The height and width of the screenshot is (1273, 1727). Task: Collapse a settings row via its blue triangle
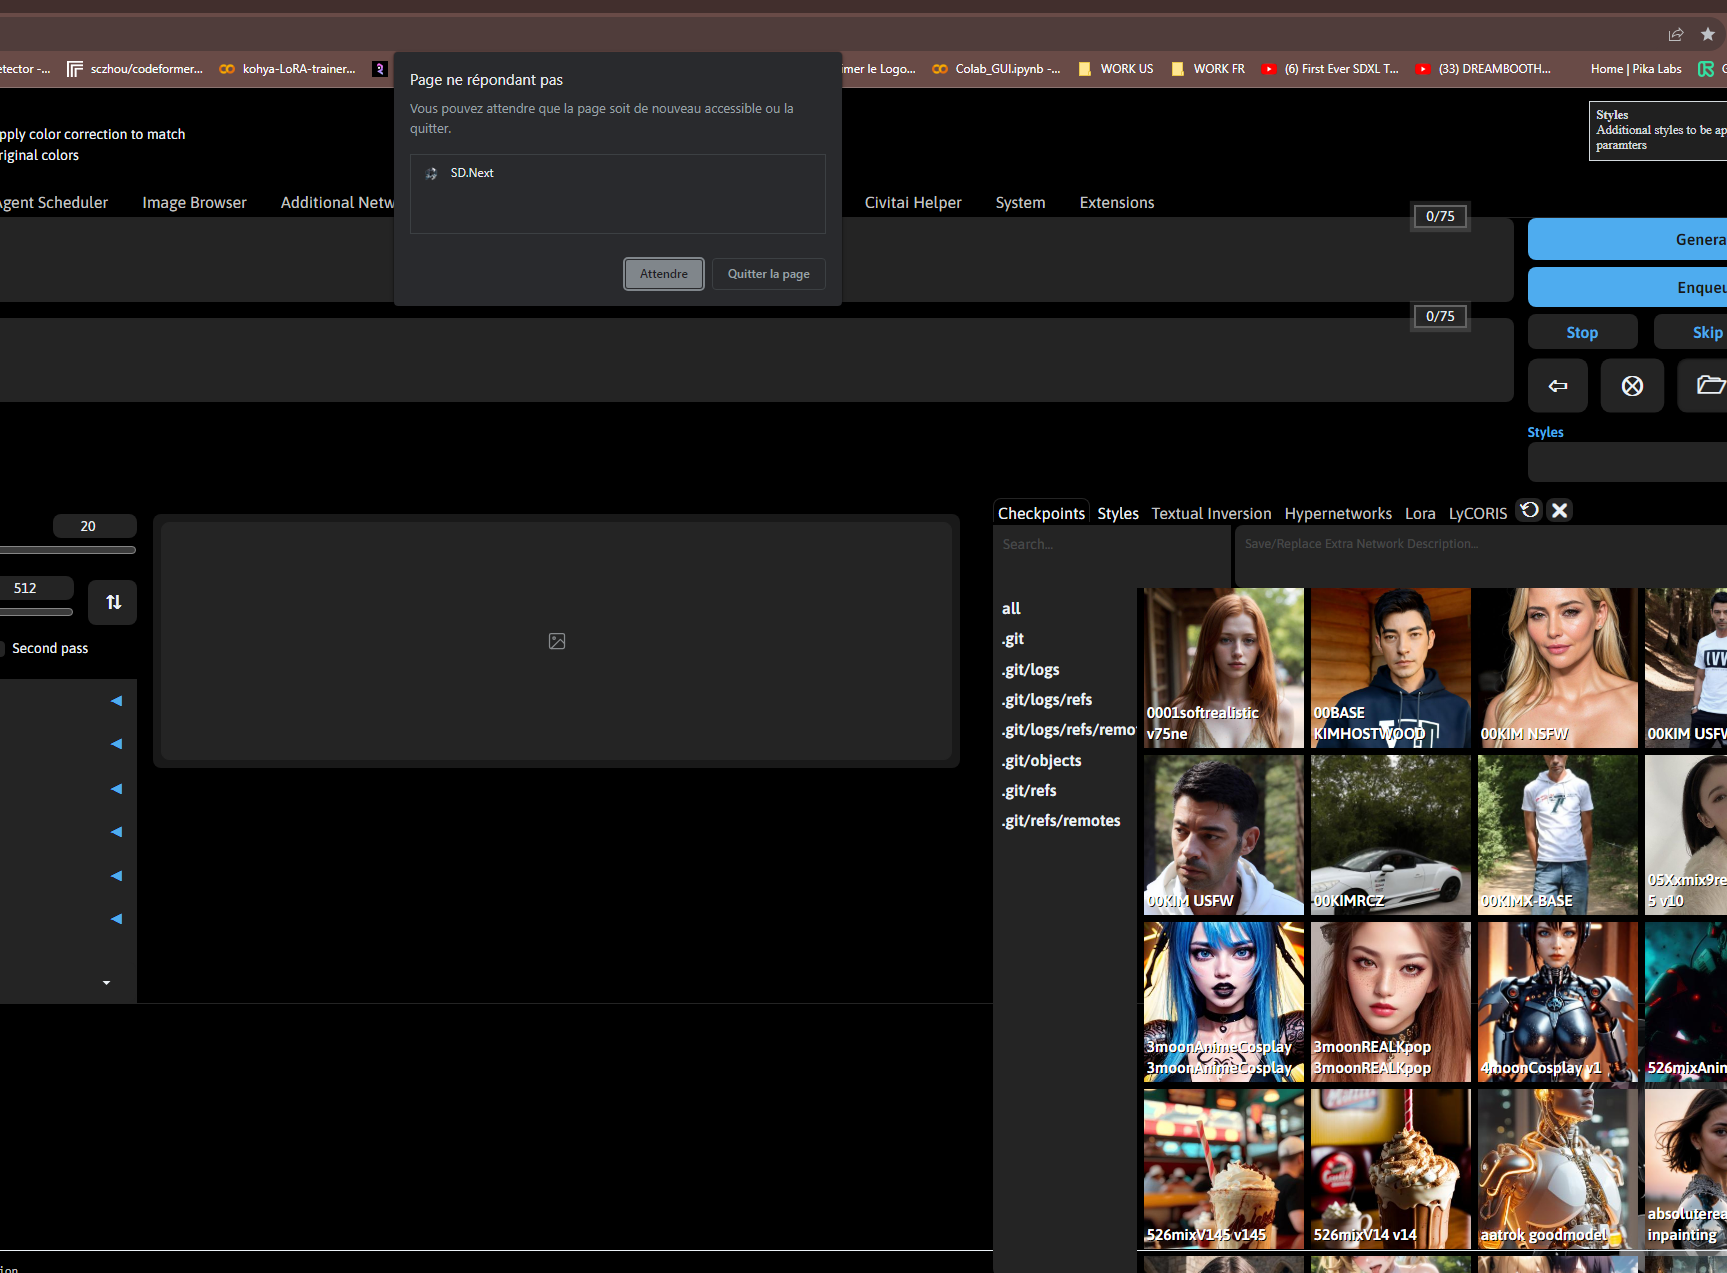116,700
